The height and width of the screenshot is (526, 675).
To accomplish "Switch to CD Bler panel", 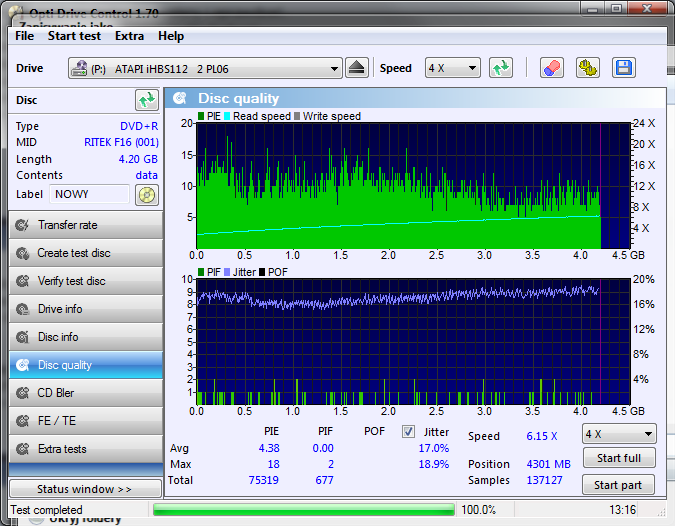I will coord(86,393).
